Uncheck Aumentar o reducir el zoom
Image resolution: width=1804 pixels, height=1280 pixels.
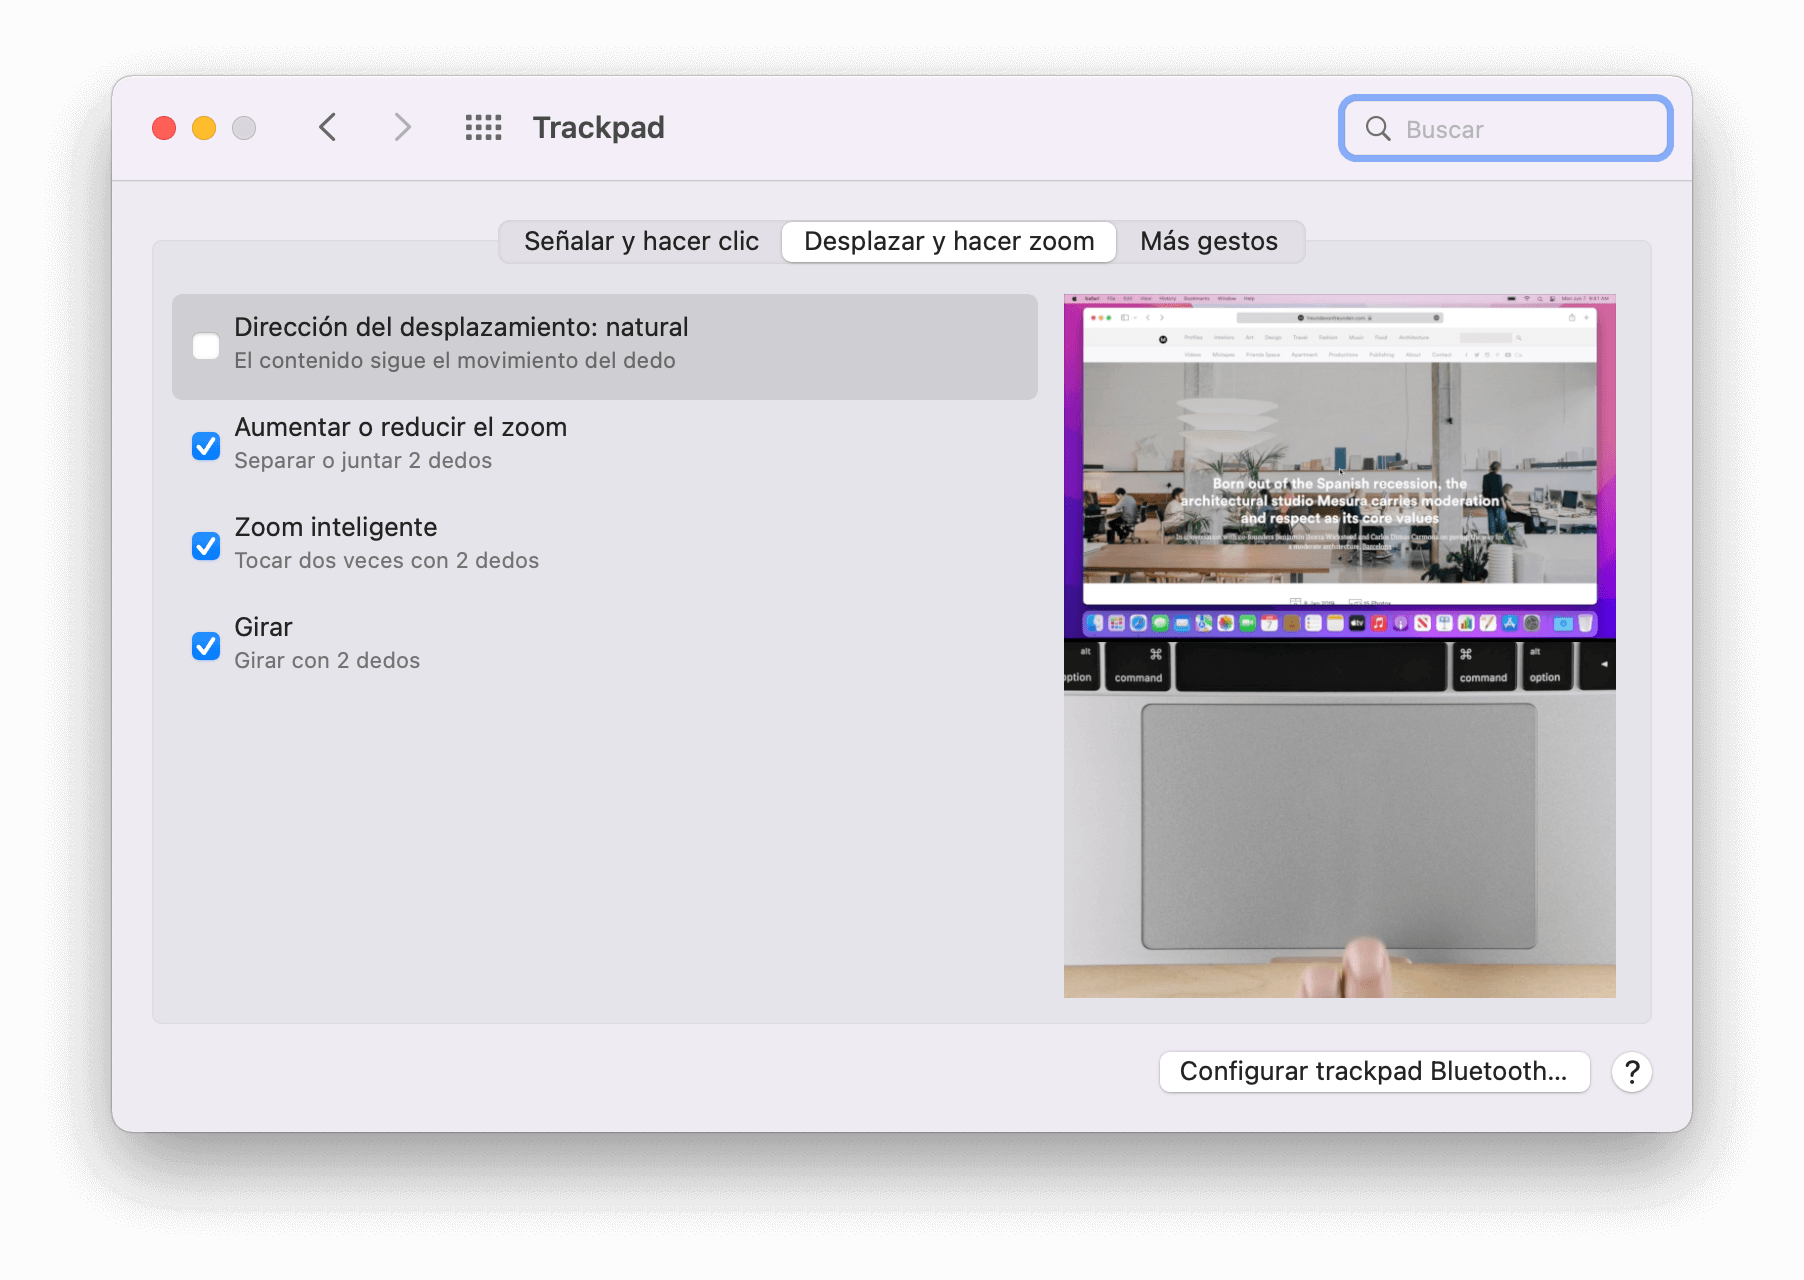[206, 446]
